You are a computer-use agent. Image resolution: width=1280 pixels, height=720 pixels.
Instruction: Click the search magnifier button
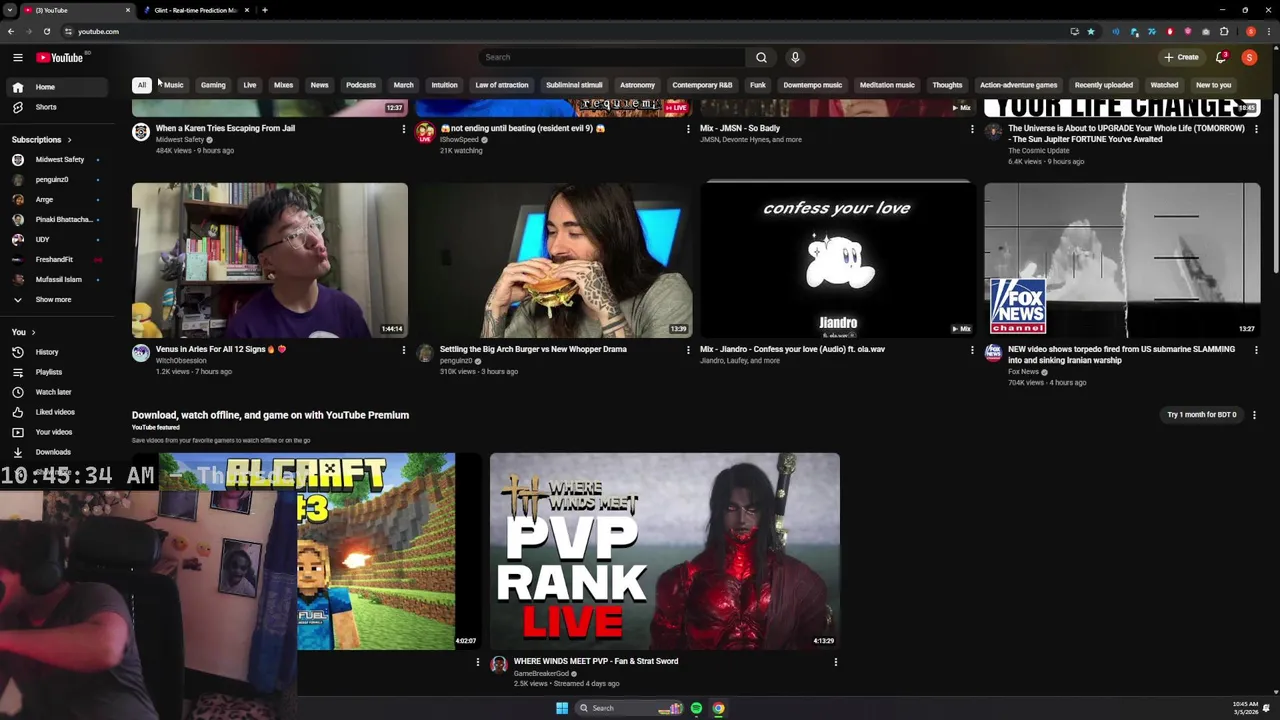pos(761,57)
